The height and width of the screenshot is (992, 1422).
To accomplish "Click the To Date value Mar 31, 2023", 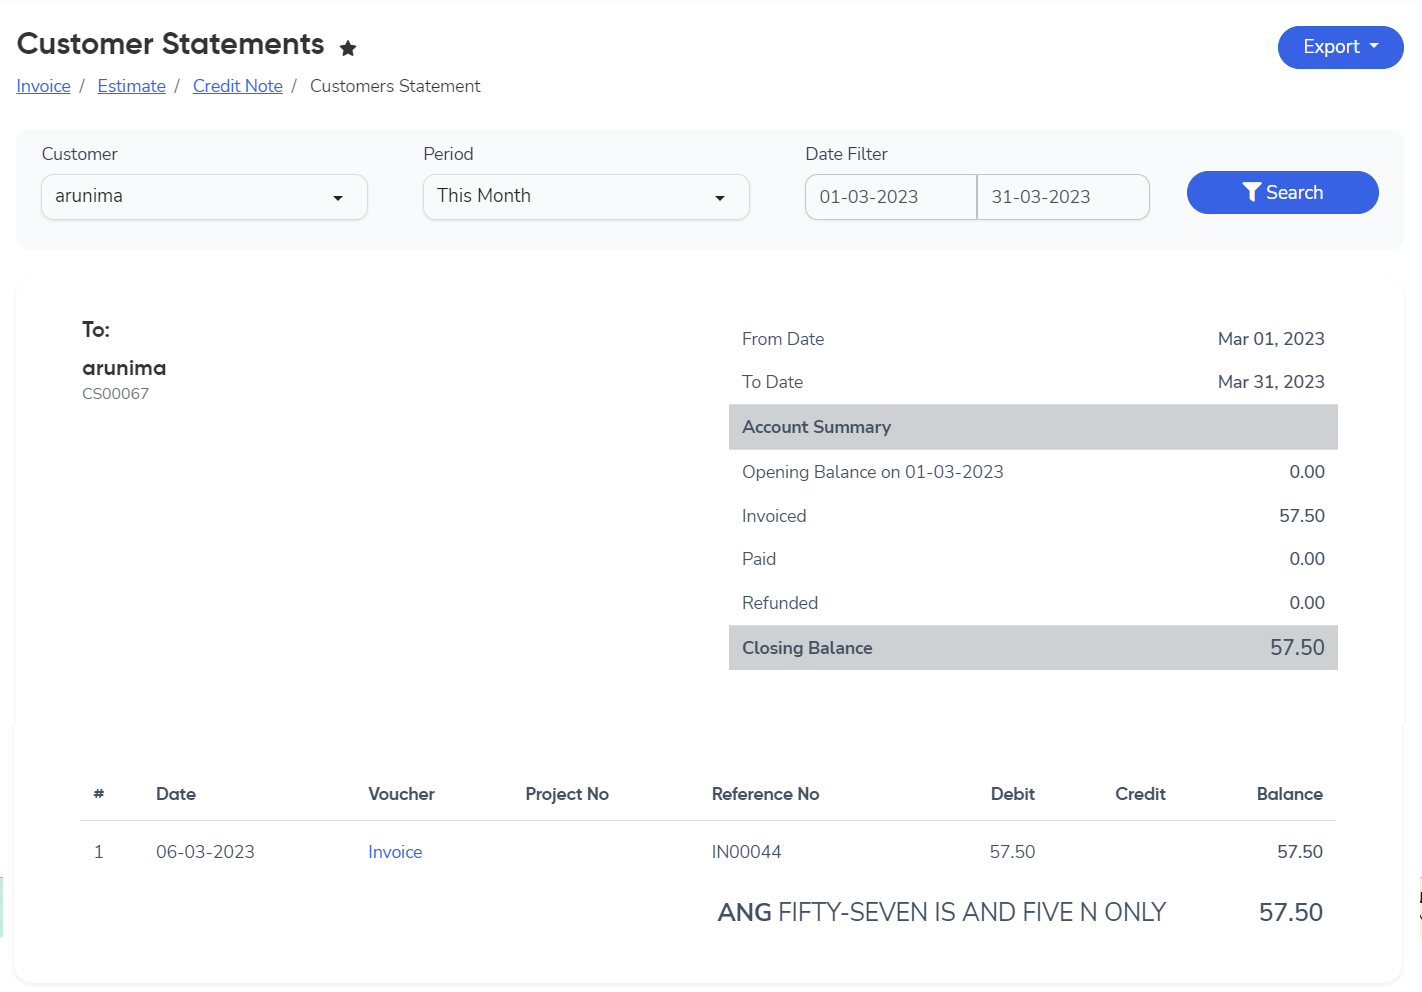I will click(x=1271, y=382).
